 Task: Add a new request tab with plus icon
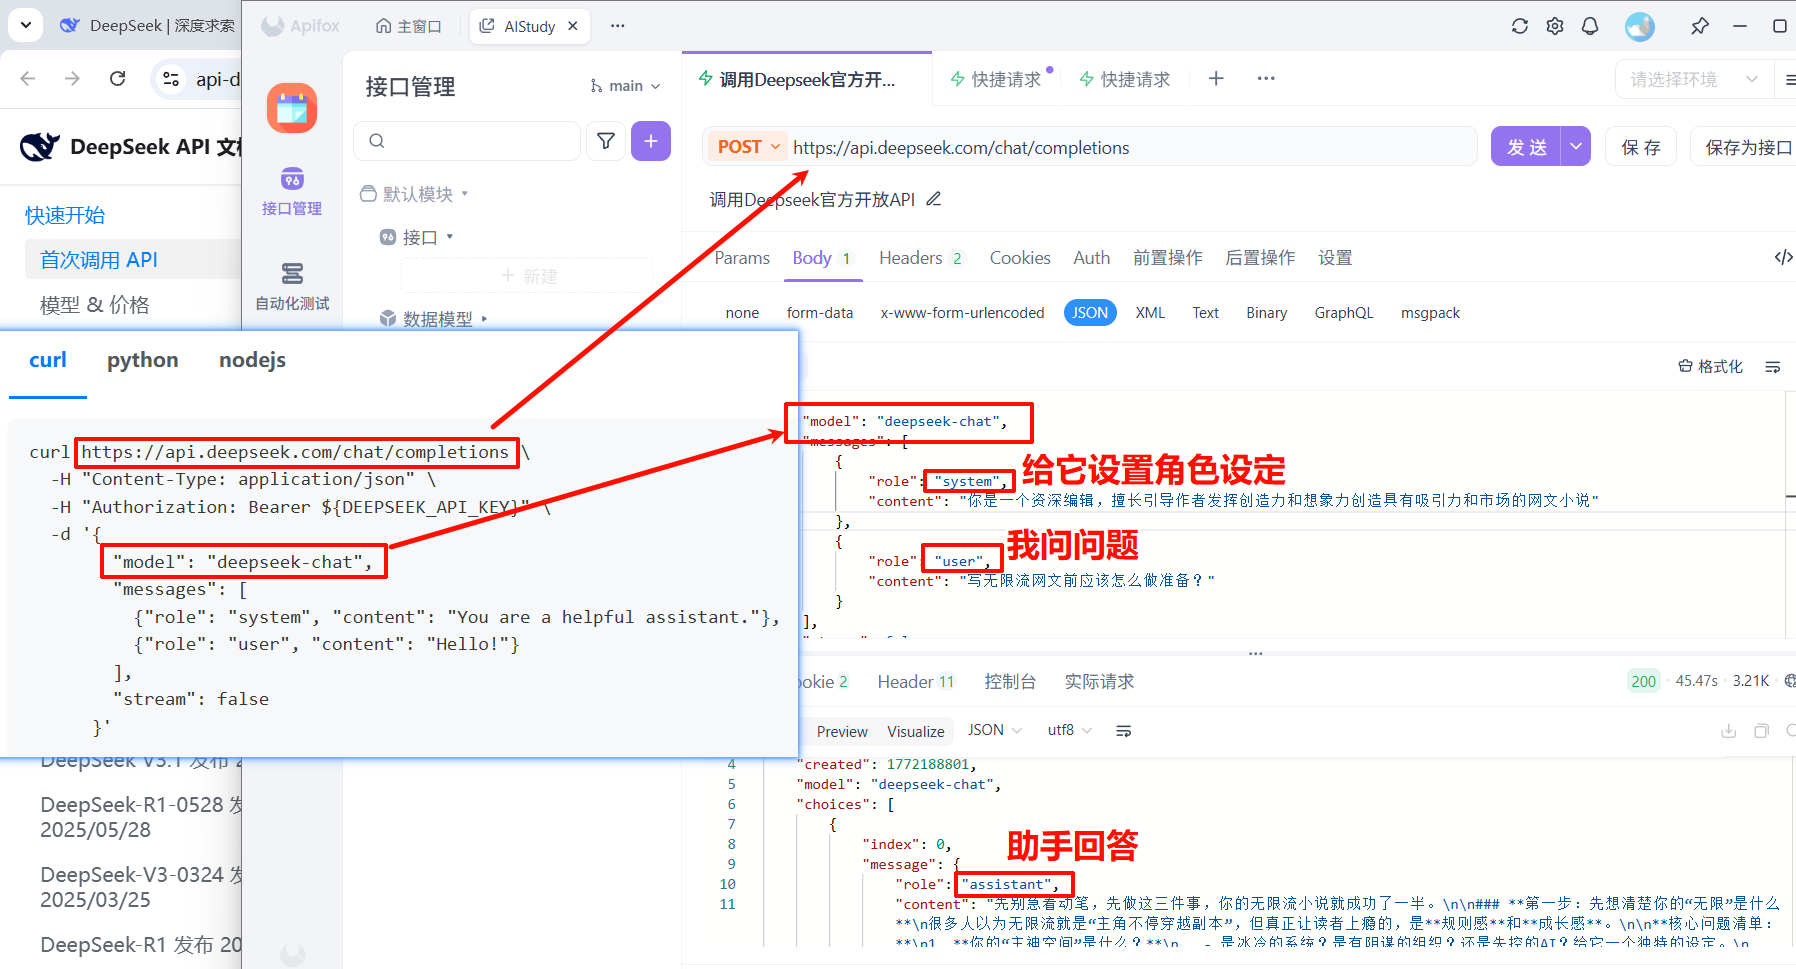point(1216,78)
